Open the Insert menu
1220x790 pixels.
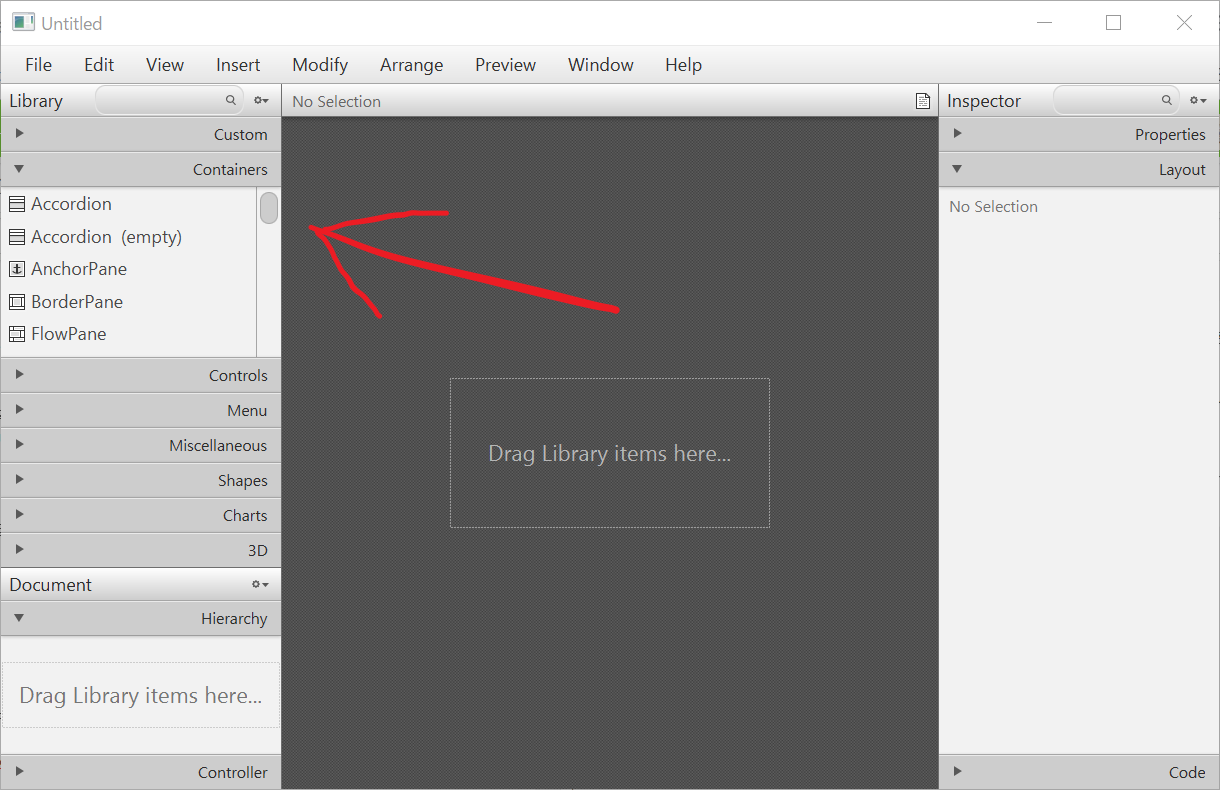238,65
